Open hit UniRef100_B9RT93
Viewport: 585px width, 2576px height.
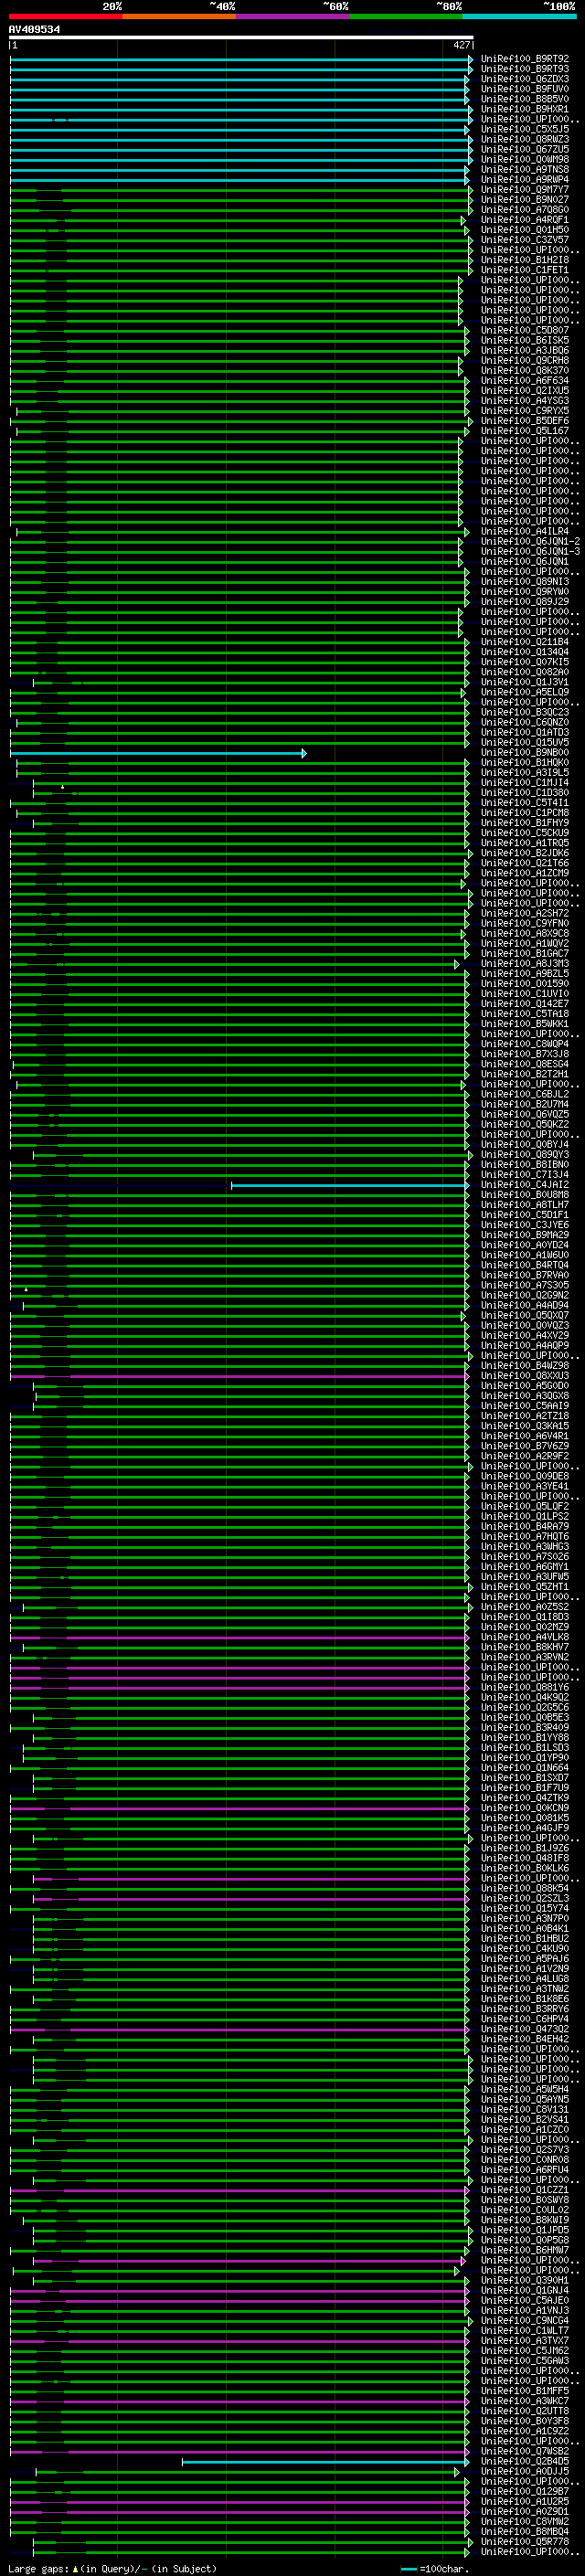point(524,69)
